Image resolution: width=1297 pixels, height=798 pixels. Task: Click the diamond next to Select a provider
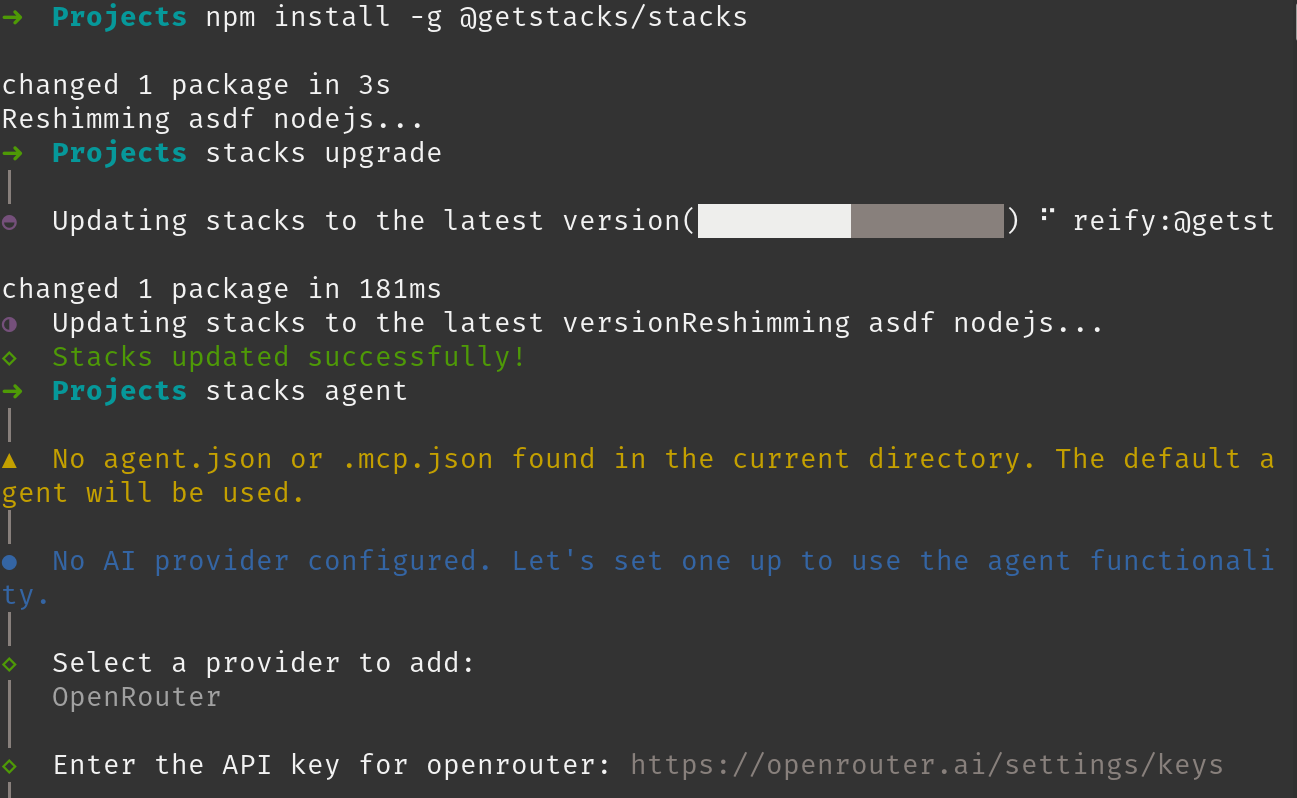[9, 663]
